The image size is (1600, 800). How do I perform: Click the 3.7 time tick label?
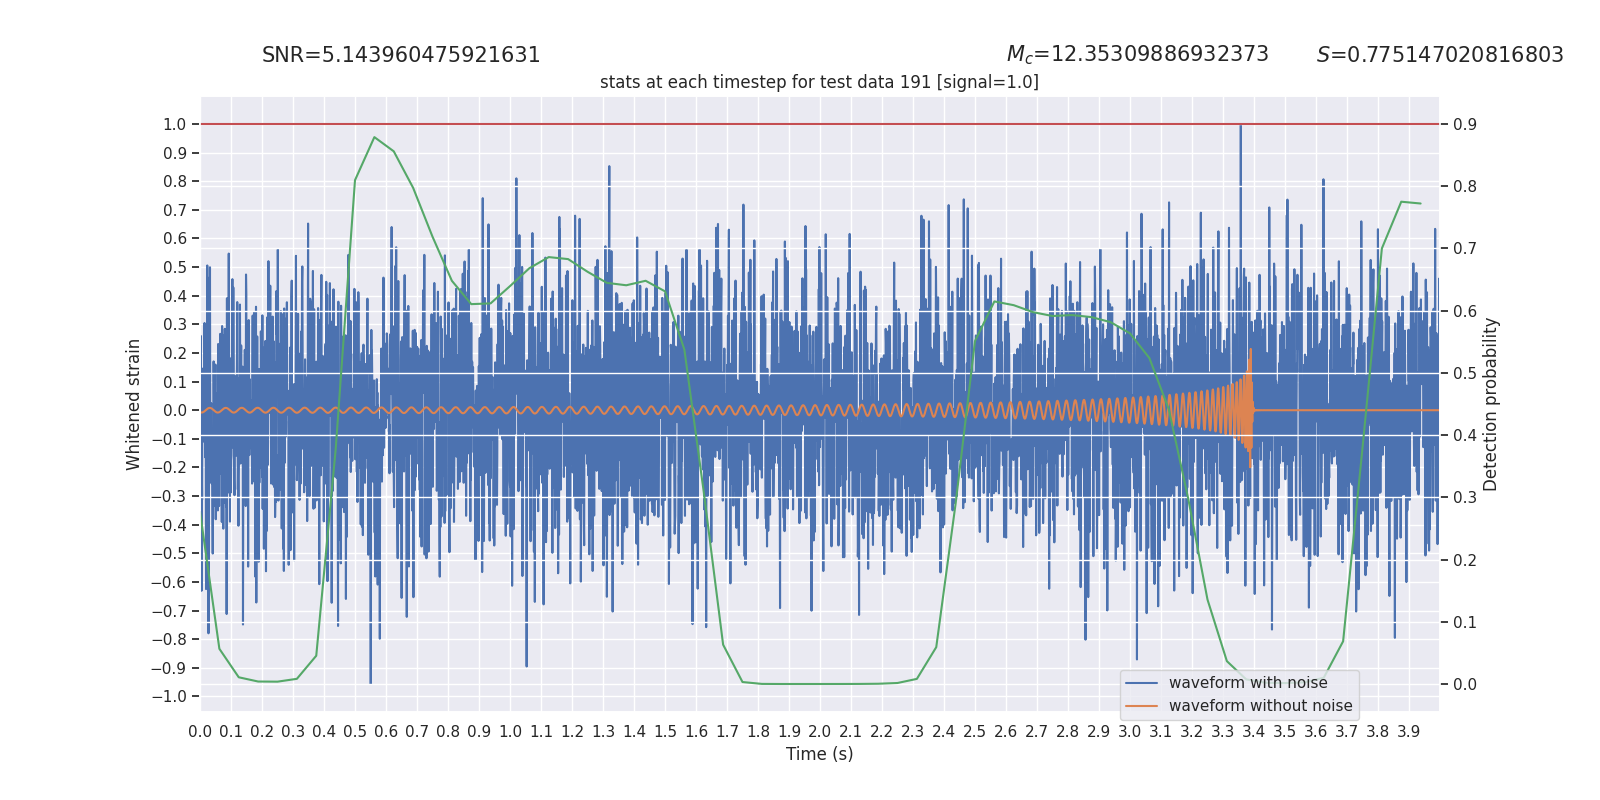tap(1346, 731)
